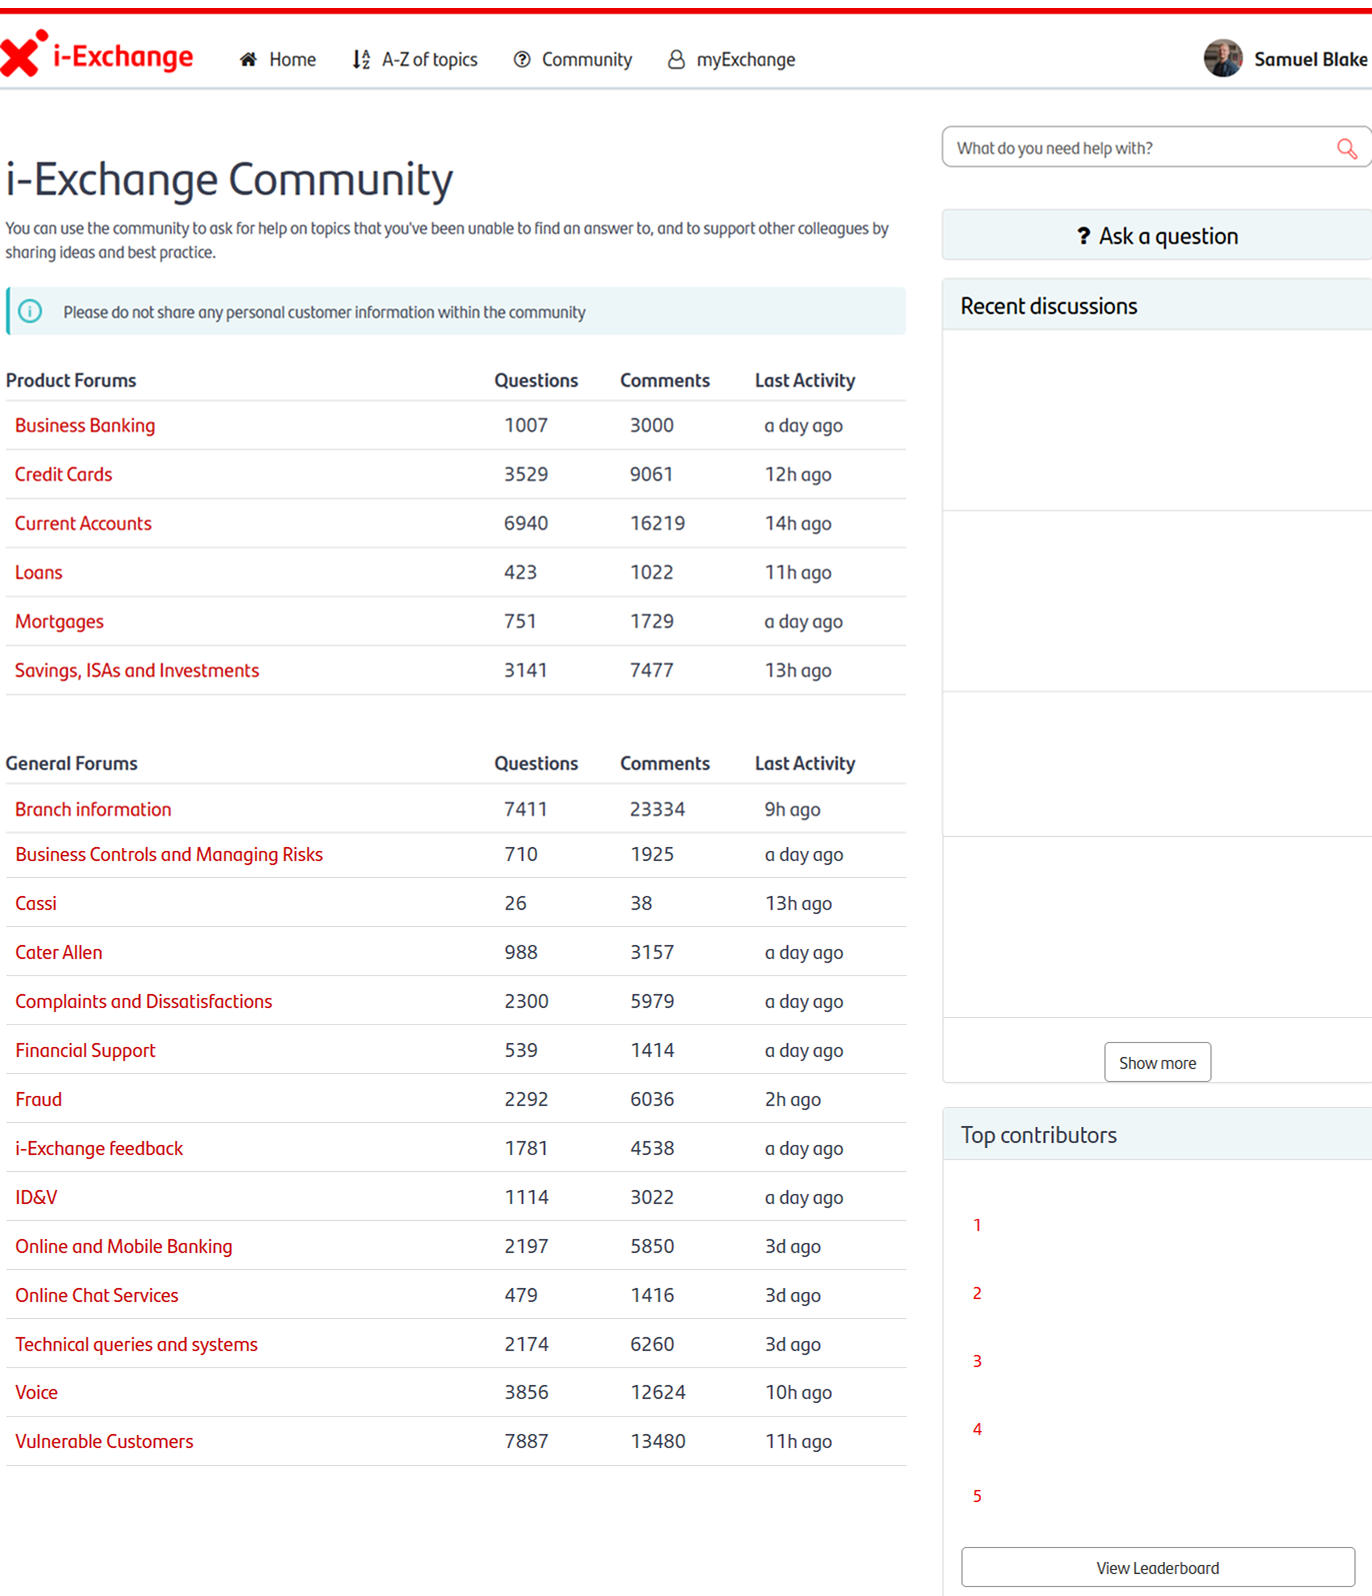The image size is (1372, 1596).
Task: Open Online and Mobile Banking forum
Action: tap(123, 1247)
